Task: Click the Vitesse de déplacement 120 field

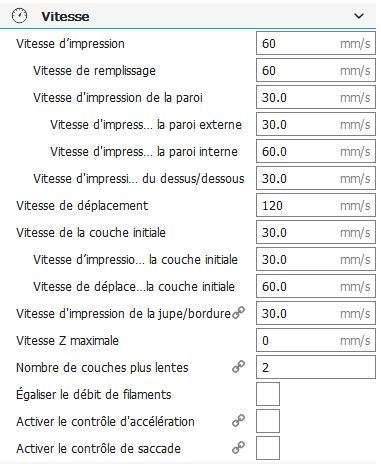Action: tap(316, 205)
